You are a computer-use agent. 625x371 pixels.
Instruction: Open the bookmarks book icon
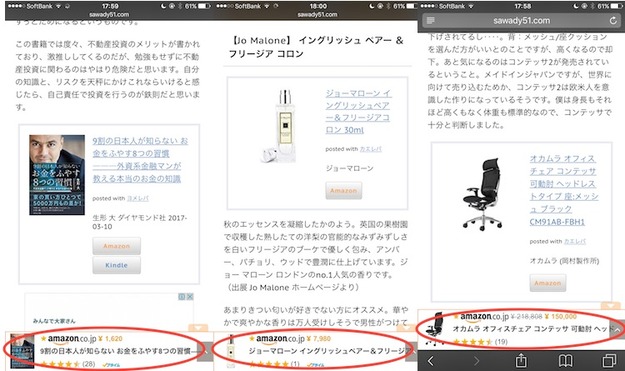(566, 361)
